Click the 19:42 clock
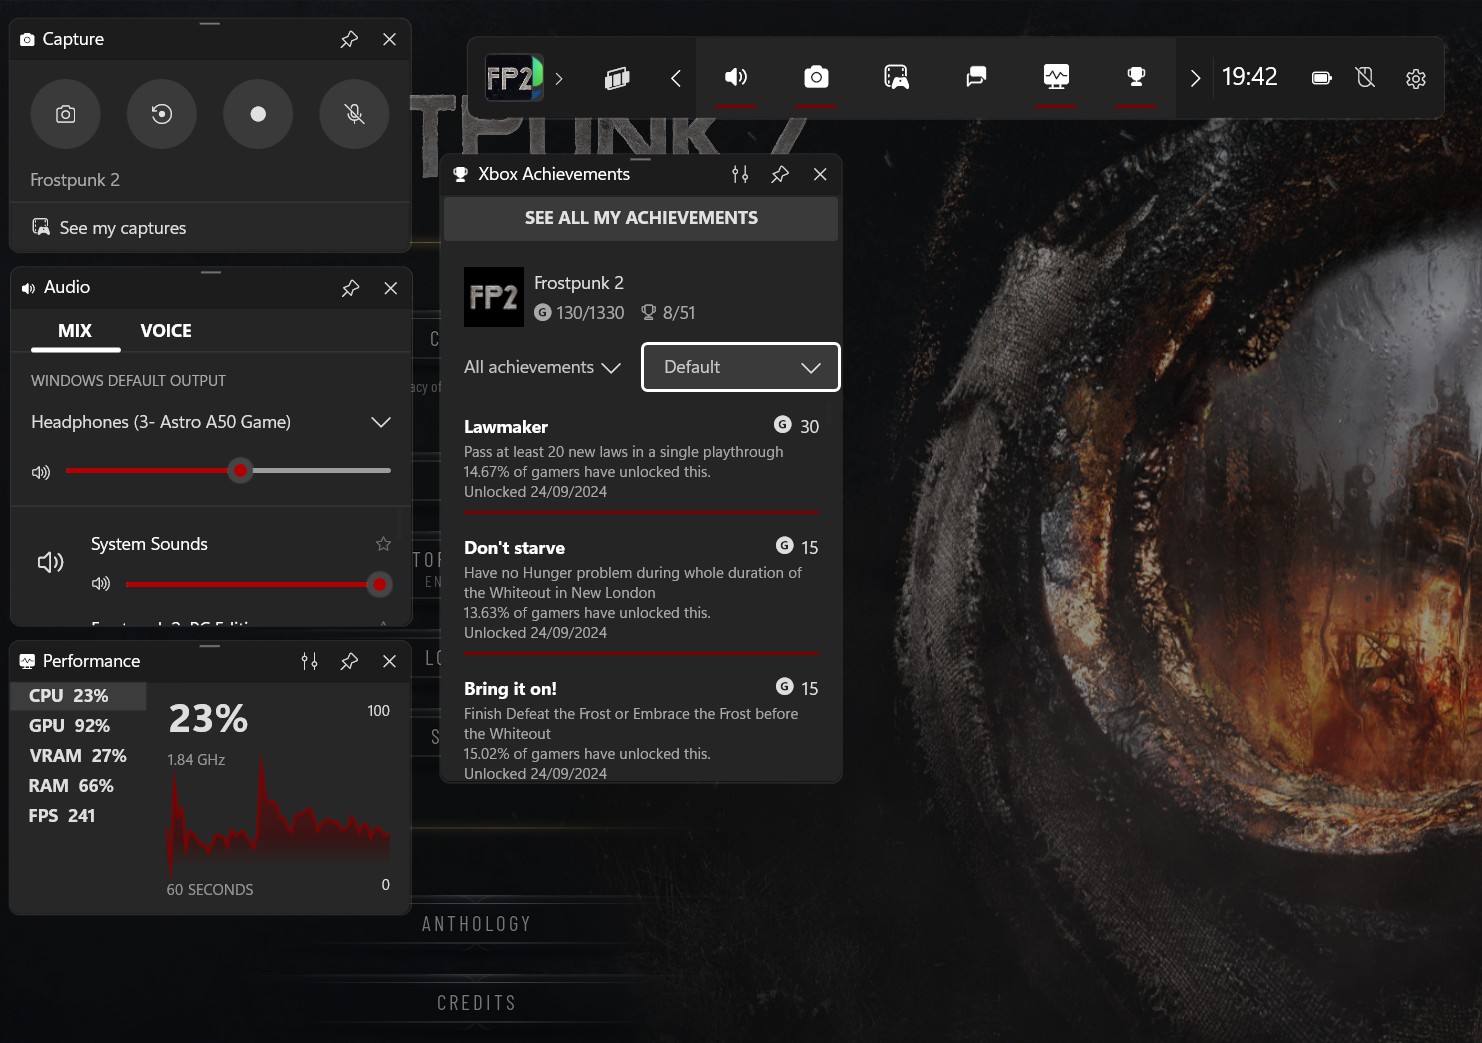The image size is (1482, 1043). 1249,77
